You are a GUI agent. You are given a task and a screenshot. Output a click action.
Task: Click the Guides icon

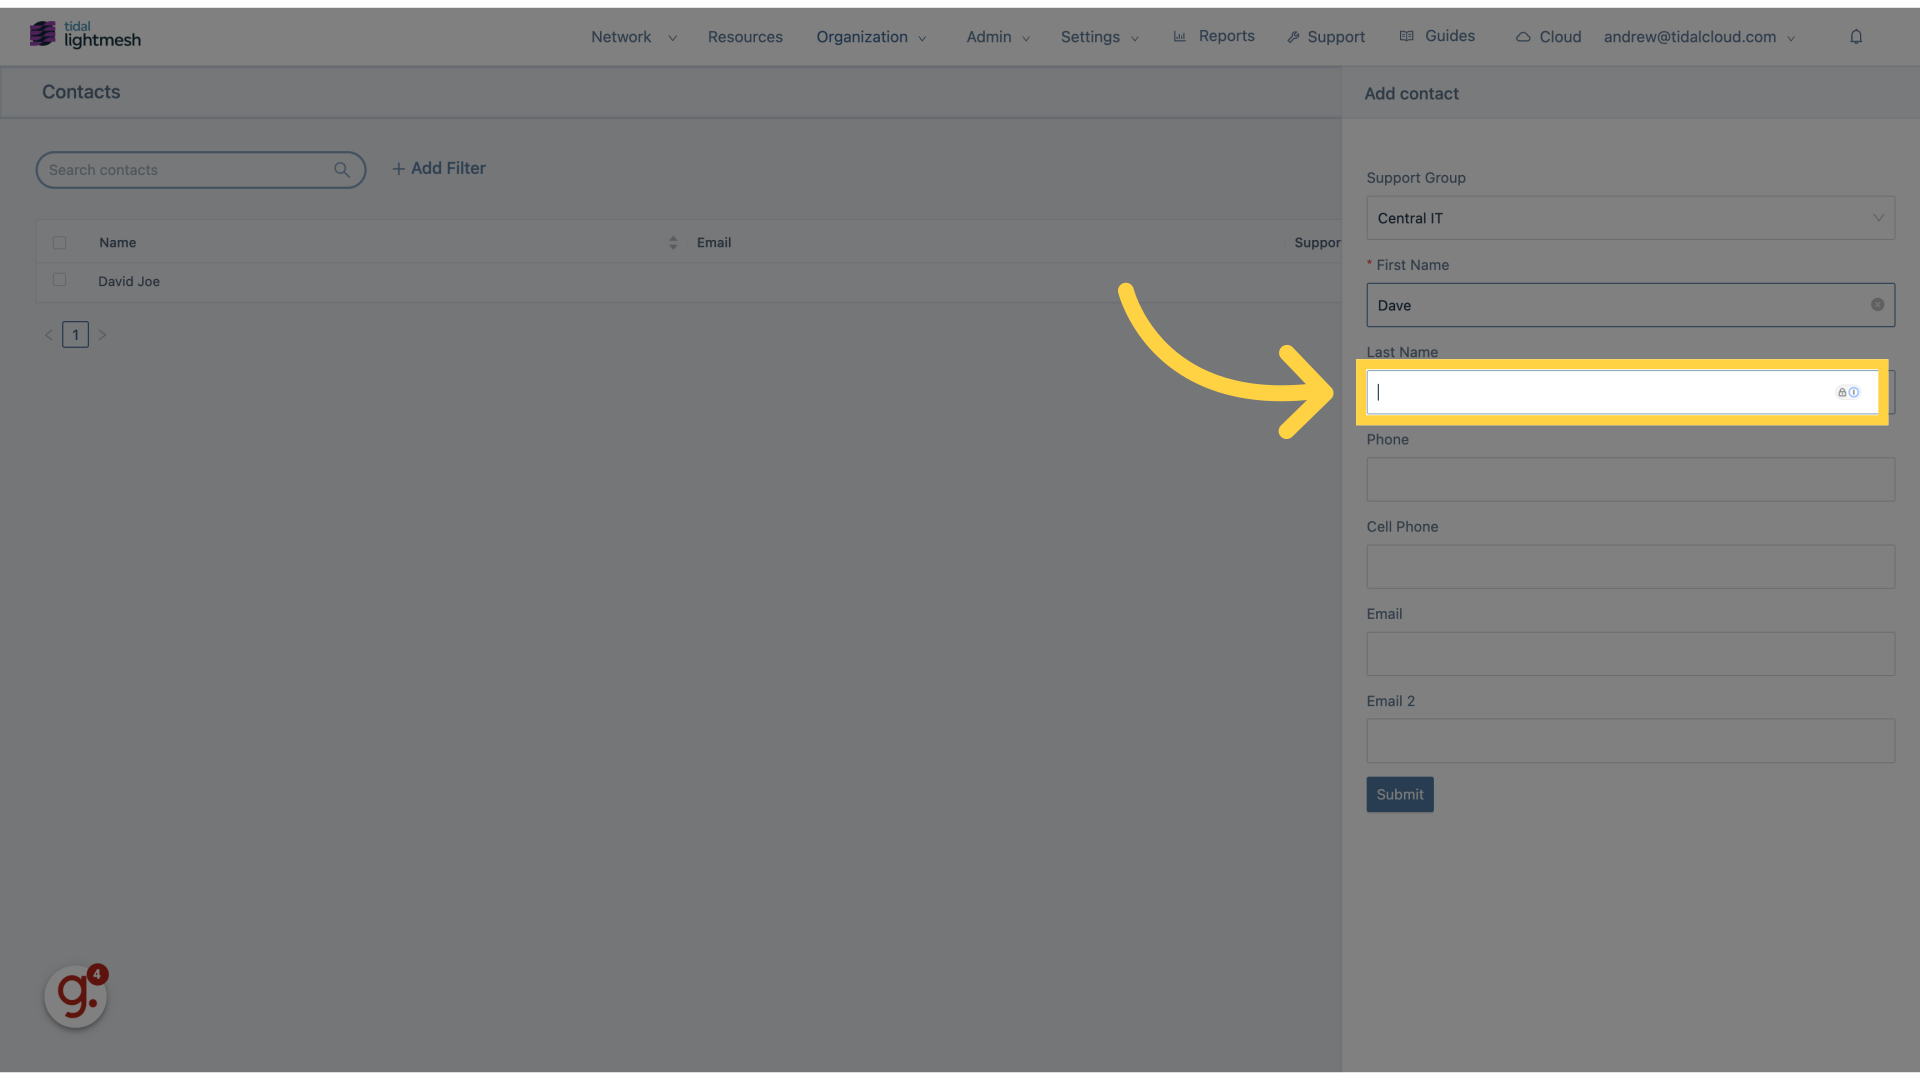click(1406, 37)
